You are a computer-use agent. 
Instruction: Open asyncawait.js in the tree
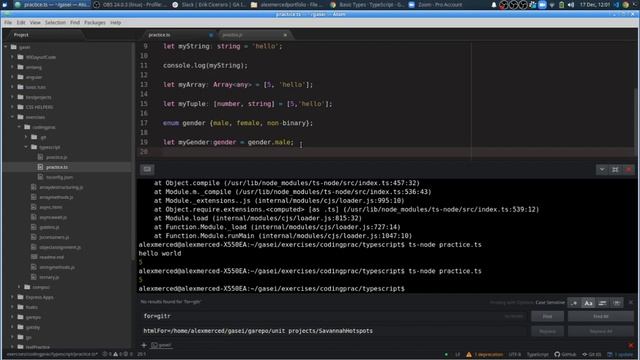pos(53,217)
